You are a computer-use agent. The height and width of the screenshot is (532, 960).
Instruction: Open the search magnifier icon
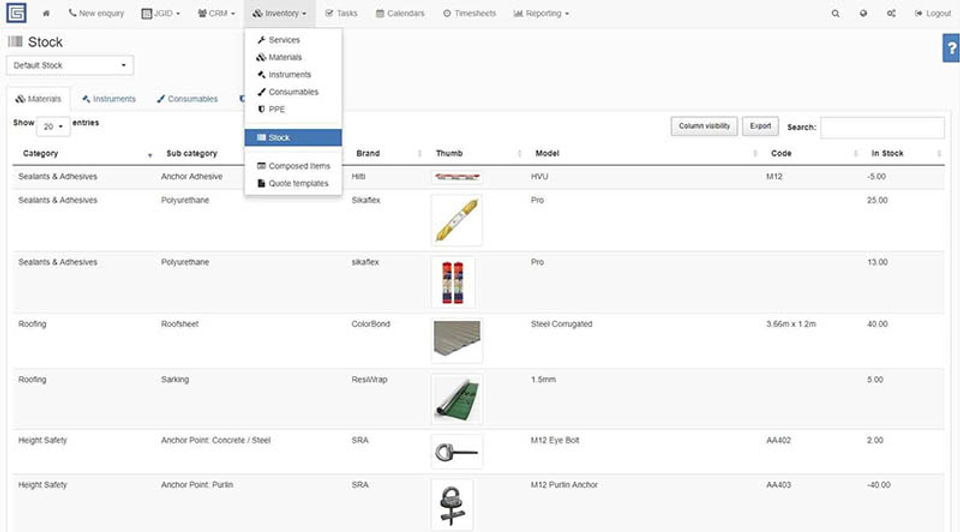point(835,13)
